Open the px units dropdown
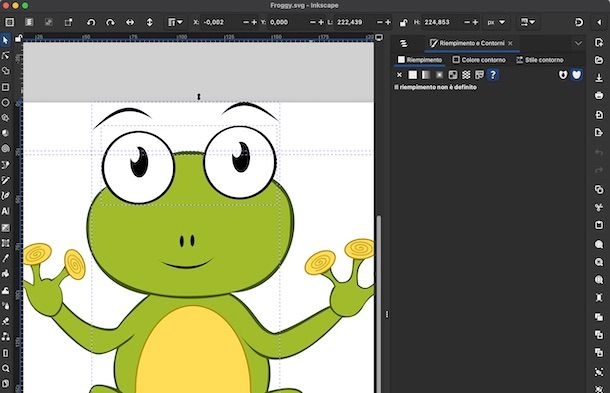Screen dimensions: 610x393 [x=496, y=22]
